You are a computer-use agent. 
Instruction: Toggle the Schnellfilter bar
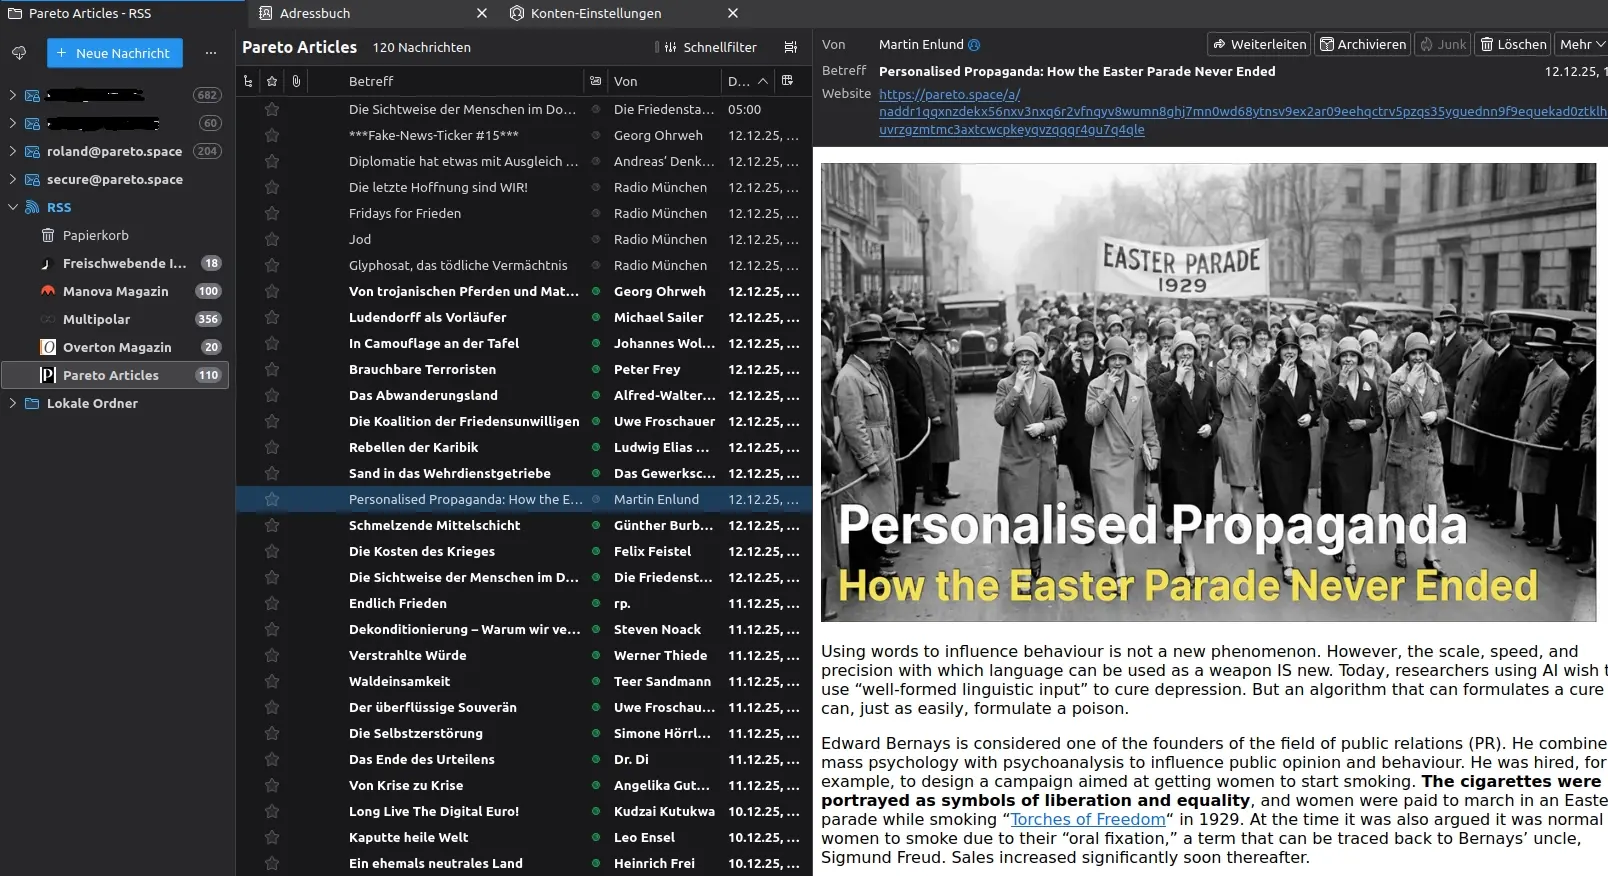click(707, 47)
